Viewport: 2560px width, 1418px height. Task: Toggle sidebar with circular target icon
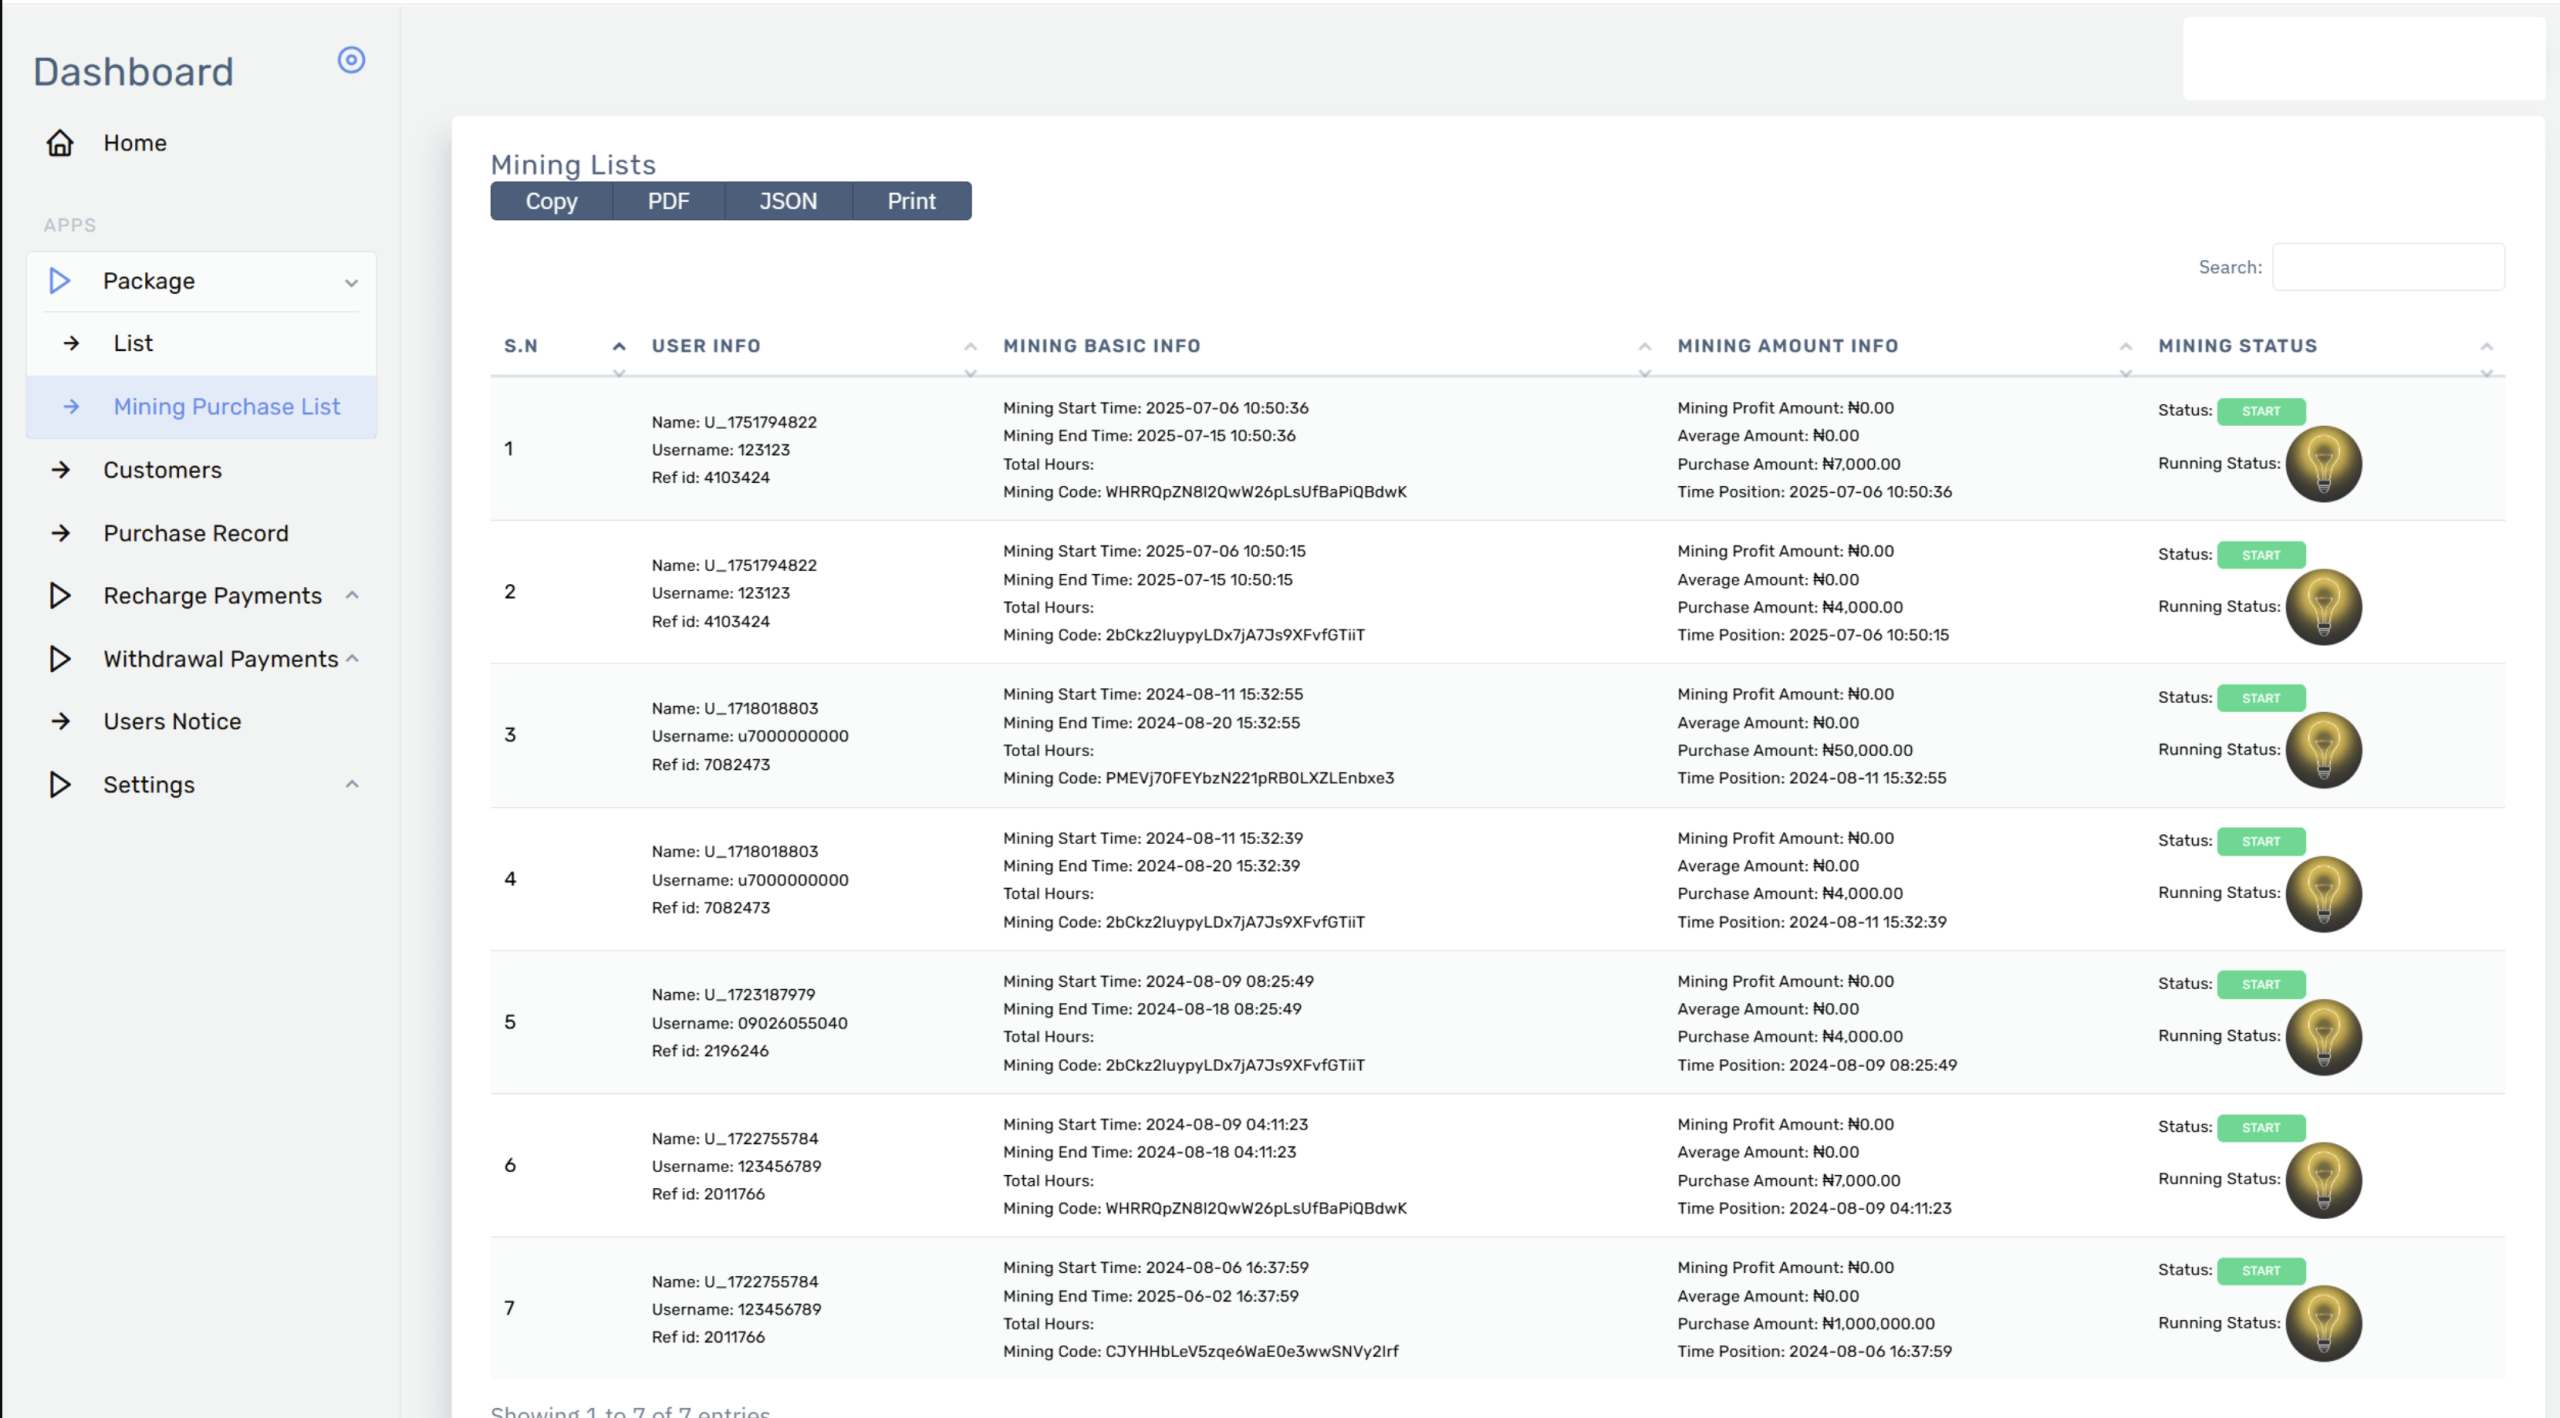coord(351,60)
